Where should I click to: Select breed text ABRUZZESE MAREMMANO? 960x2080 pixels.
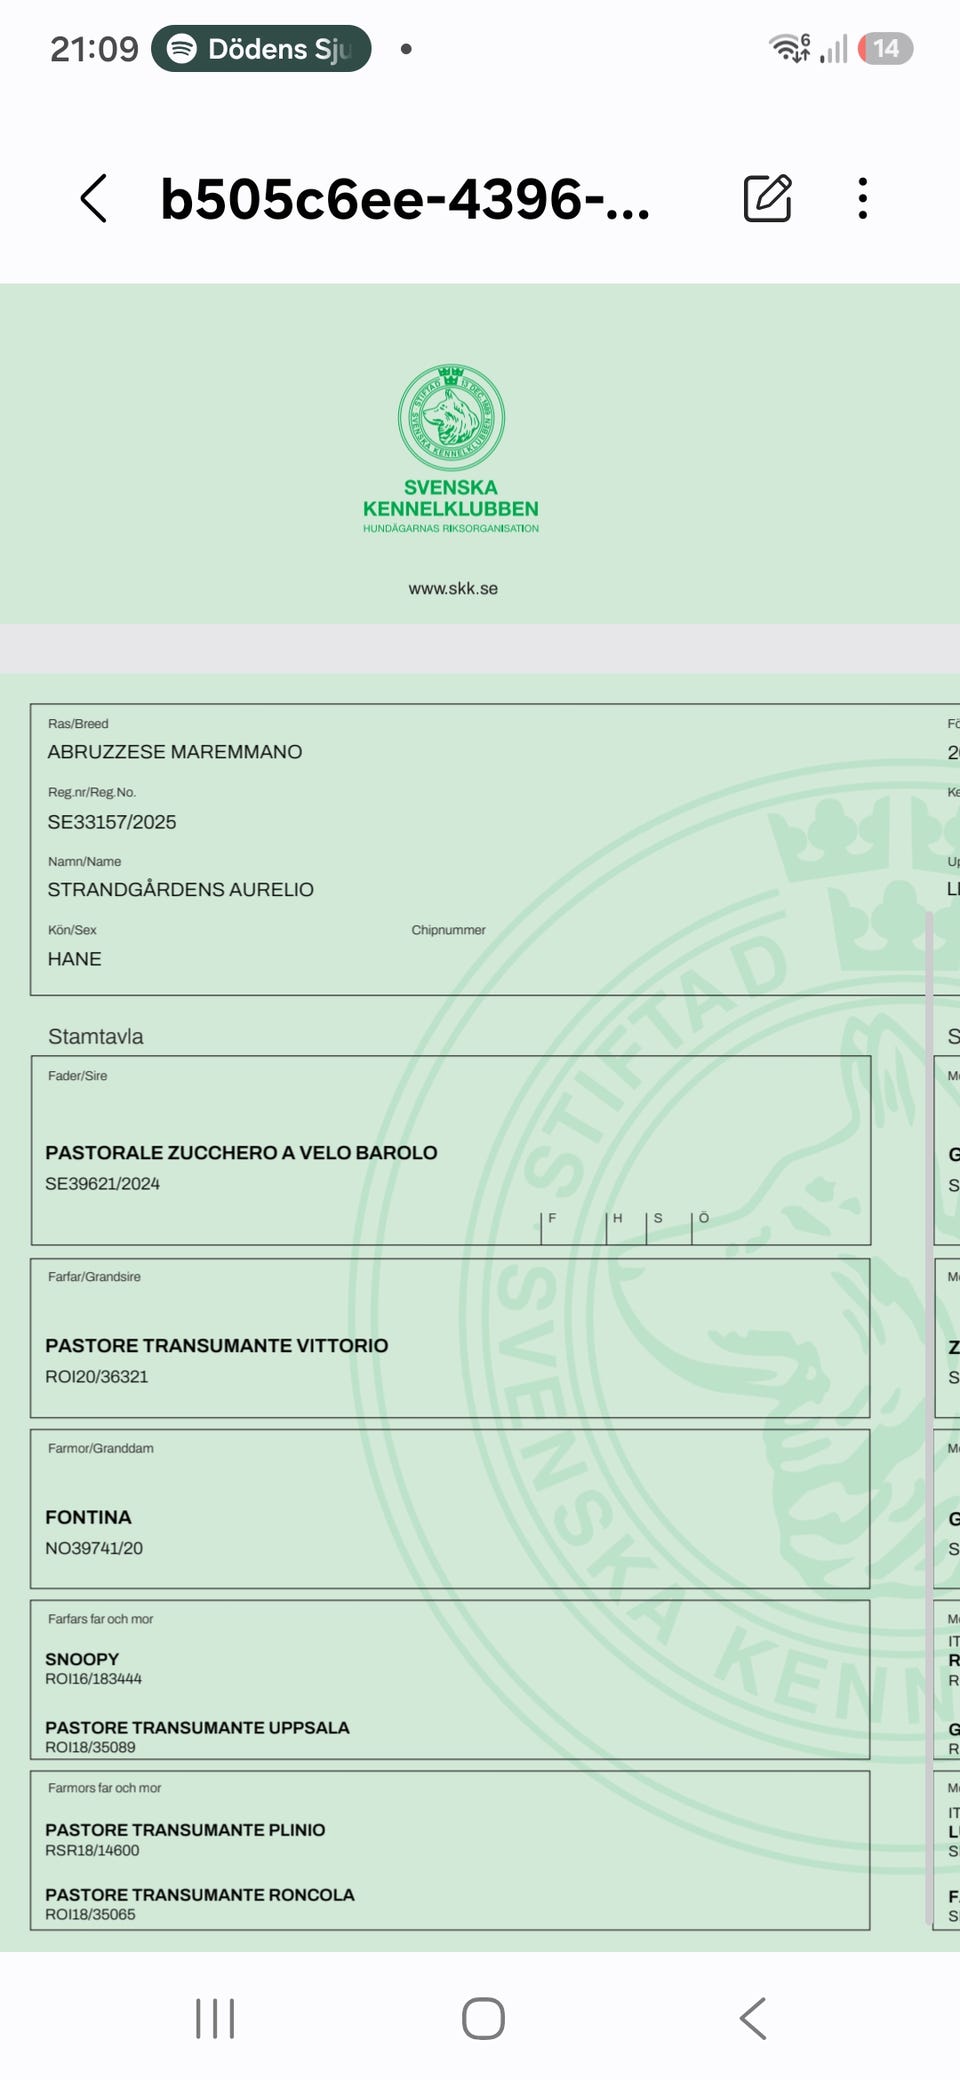click(x=175, y=752)
